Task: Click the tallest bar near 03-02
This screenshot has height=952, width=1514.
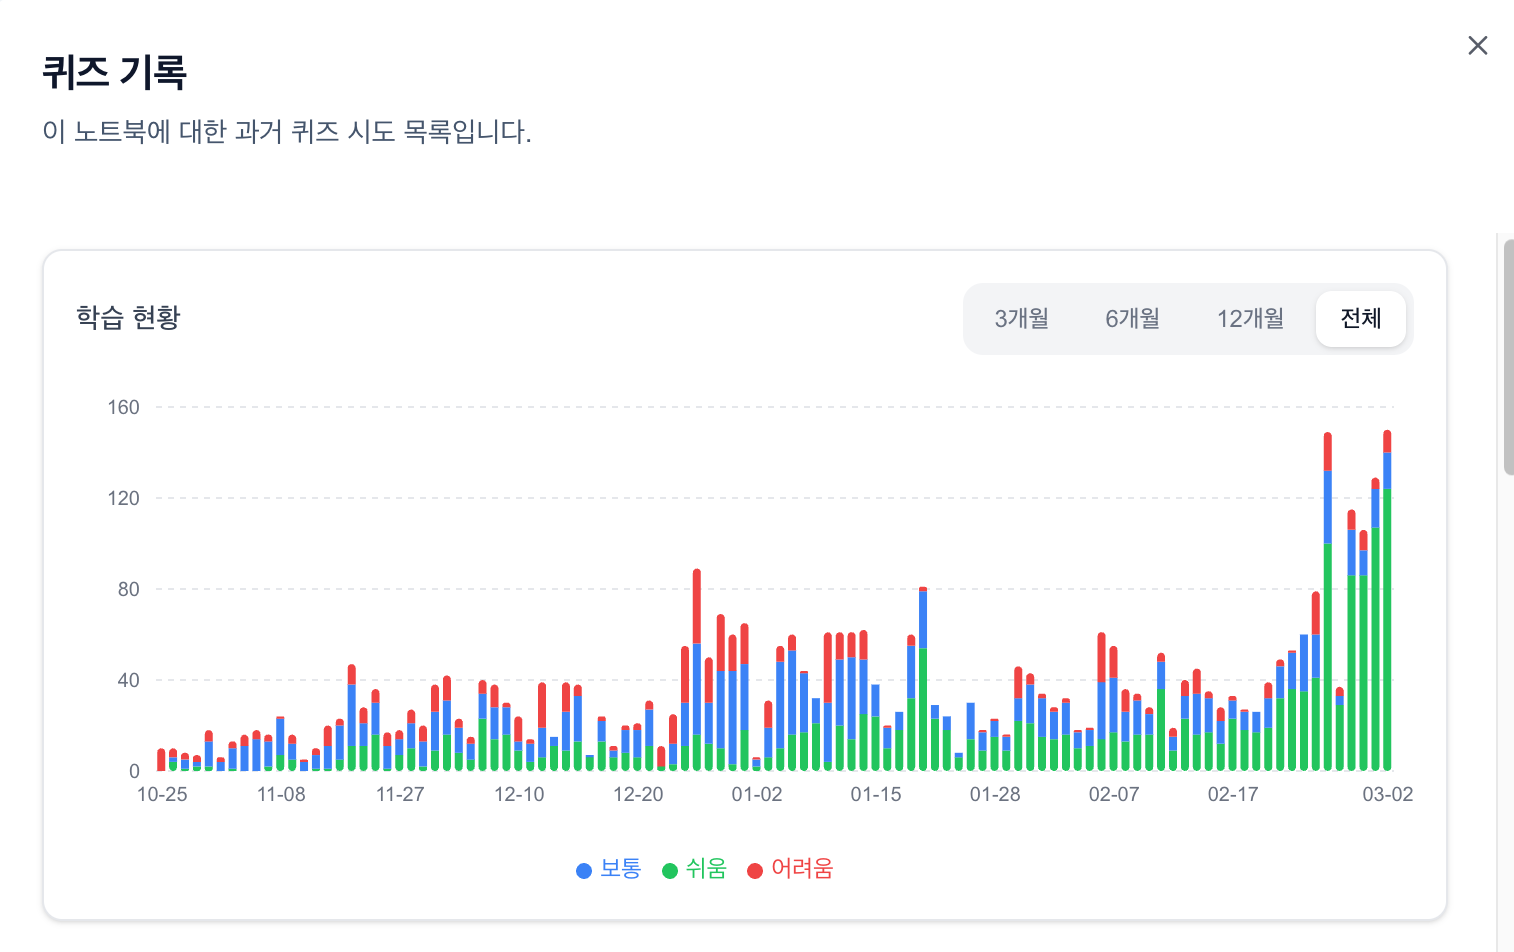Action: point(1387,600)
